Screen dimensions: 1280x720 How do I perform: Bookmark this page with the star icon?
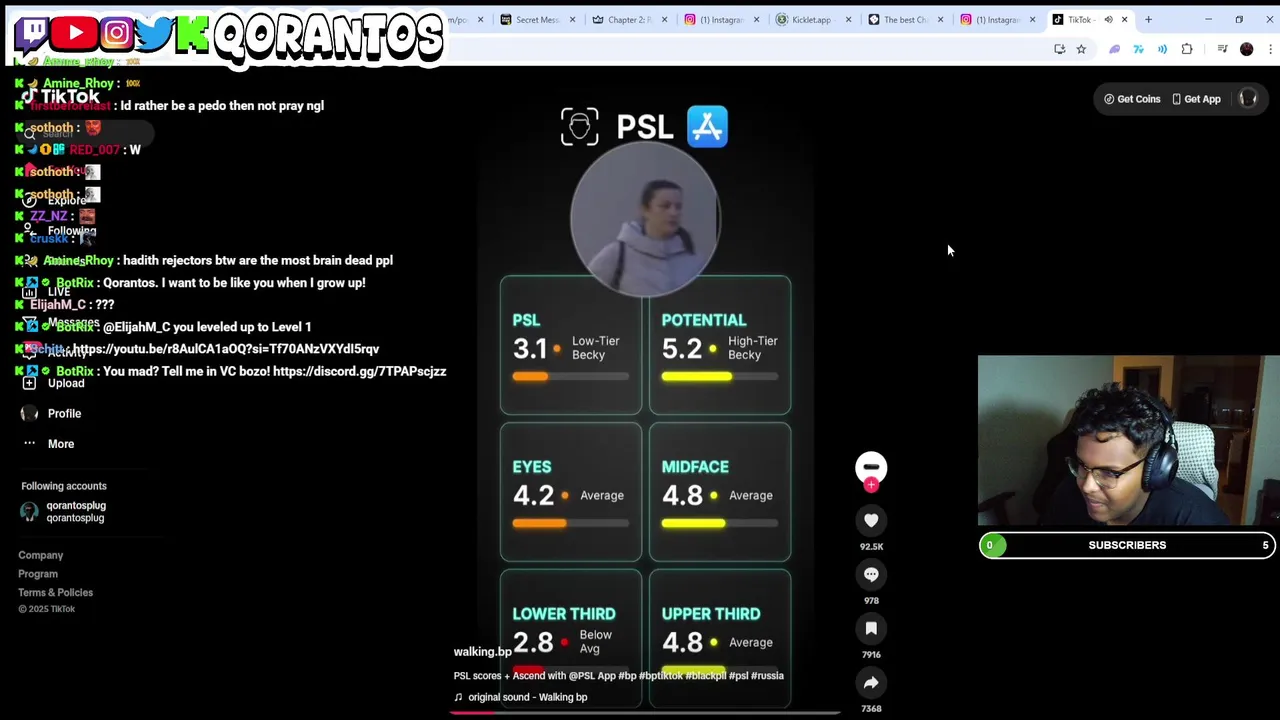pos(1081,49)
